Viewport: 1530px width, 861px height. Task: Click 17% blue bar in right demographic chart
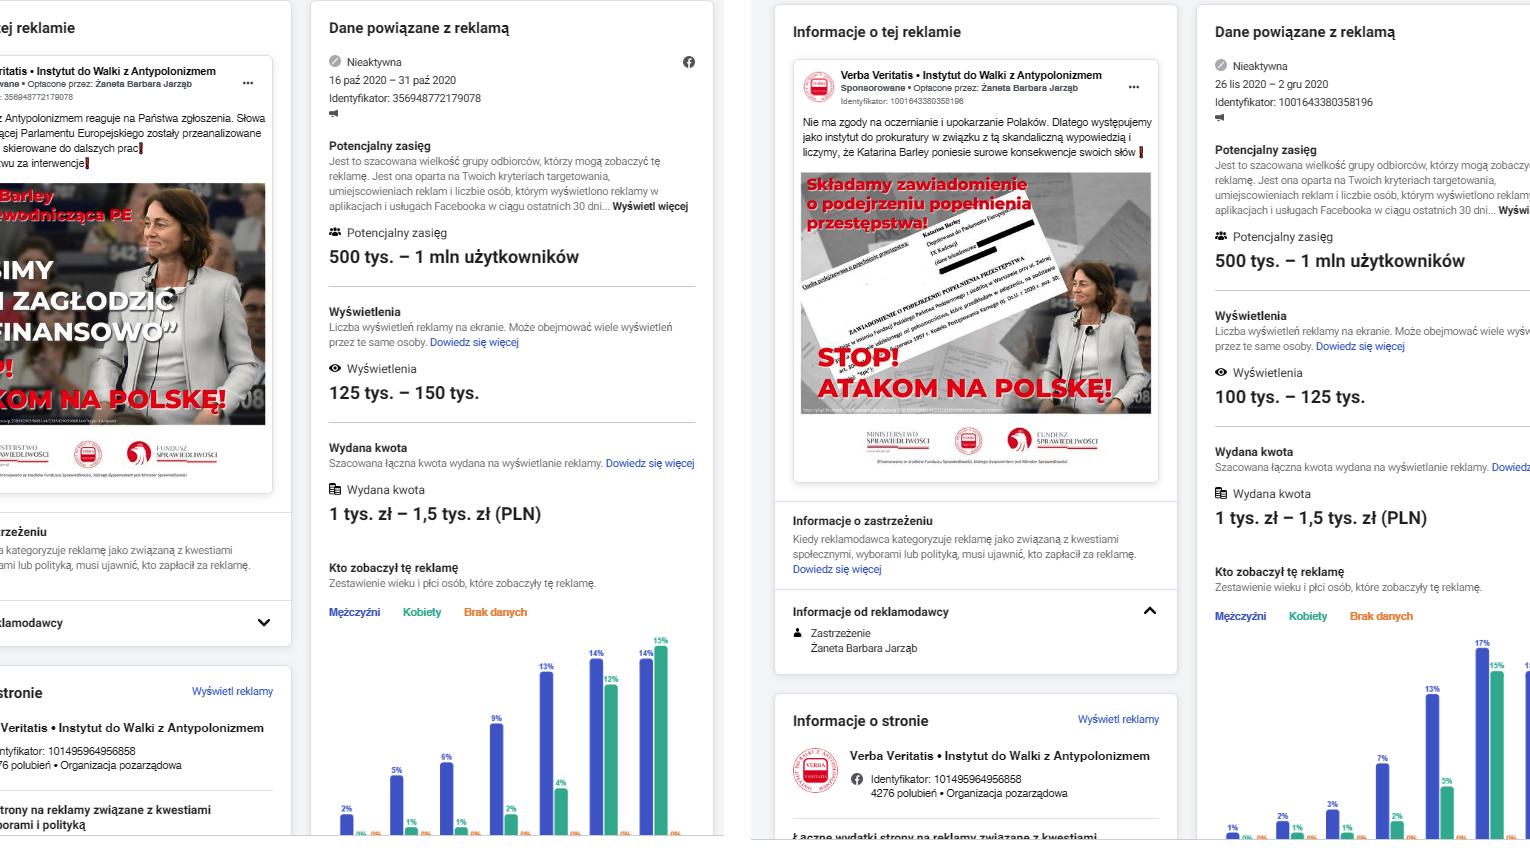click(x=1482, y=743)
